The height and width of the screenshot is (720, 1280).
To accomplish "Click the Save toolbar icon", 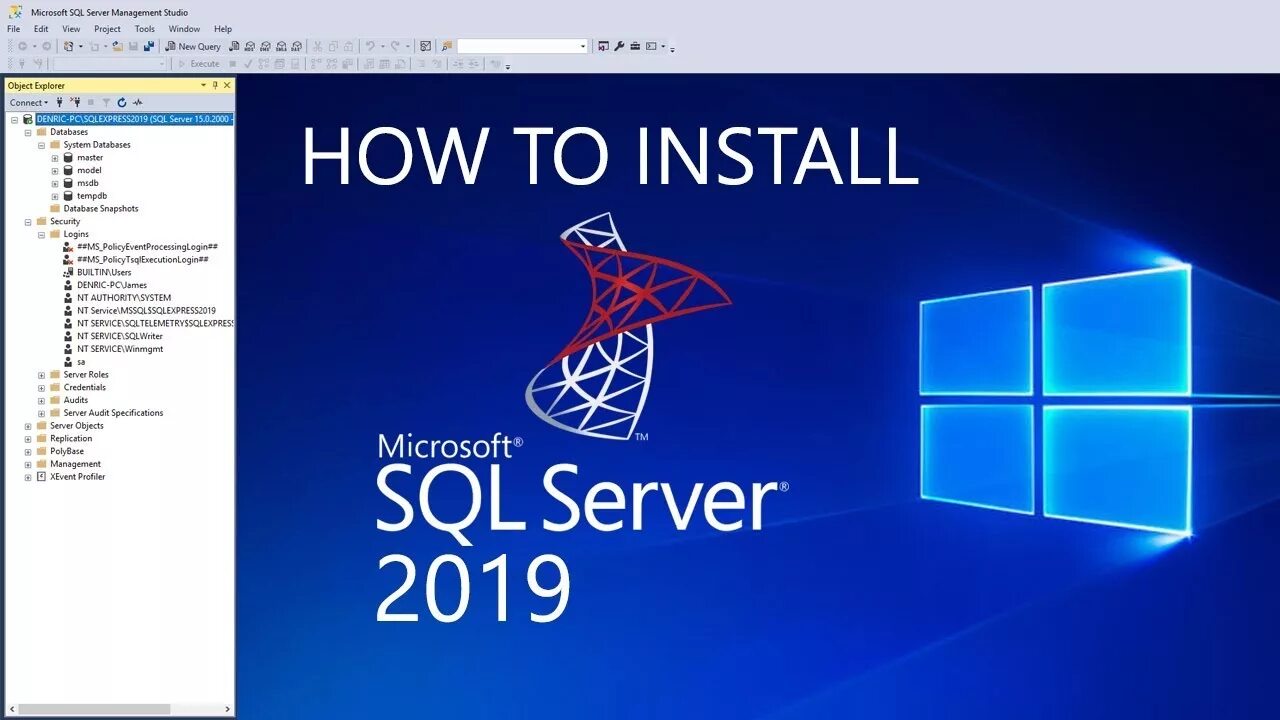I will (x=134, y=46).
